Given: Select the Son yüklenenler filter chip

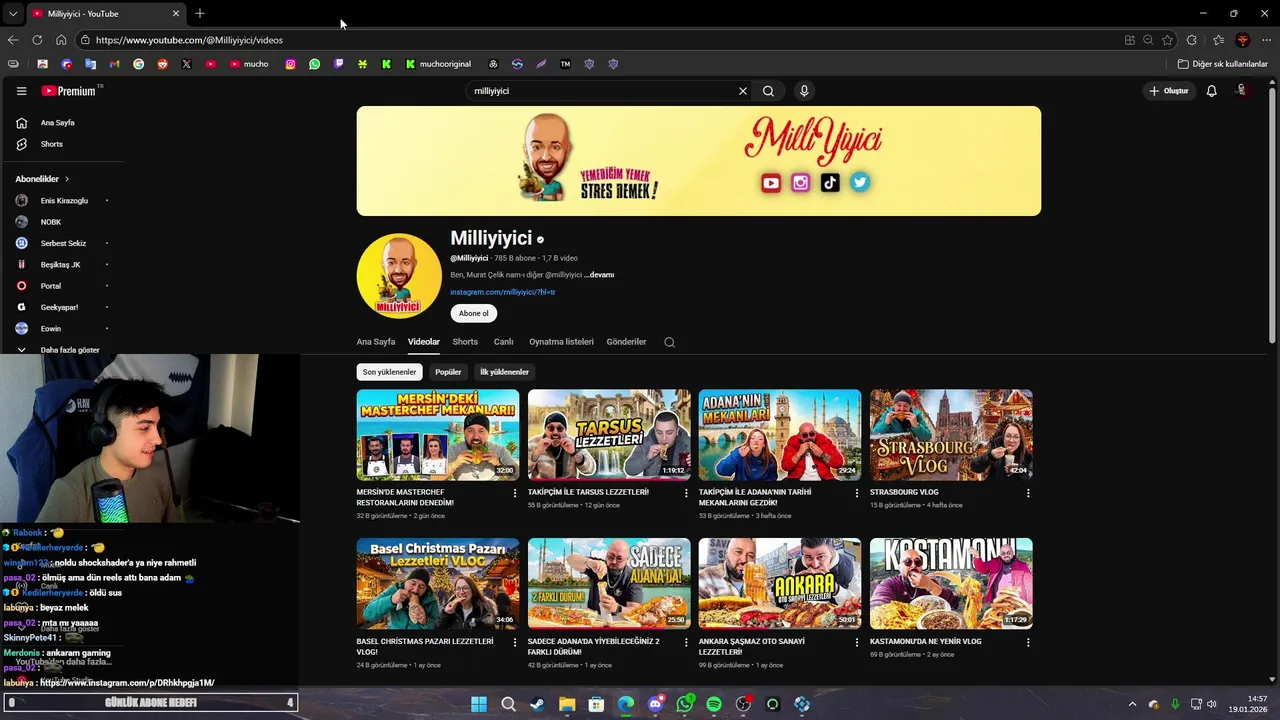Looking at the screenshot, I should (389, 372).
